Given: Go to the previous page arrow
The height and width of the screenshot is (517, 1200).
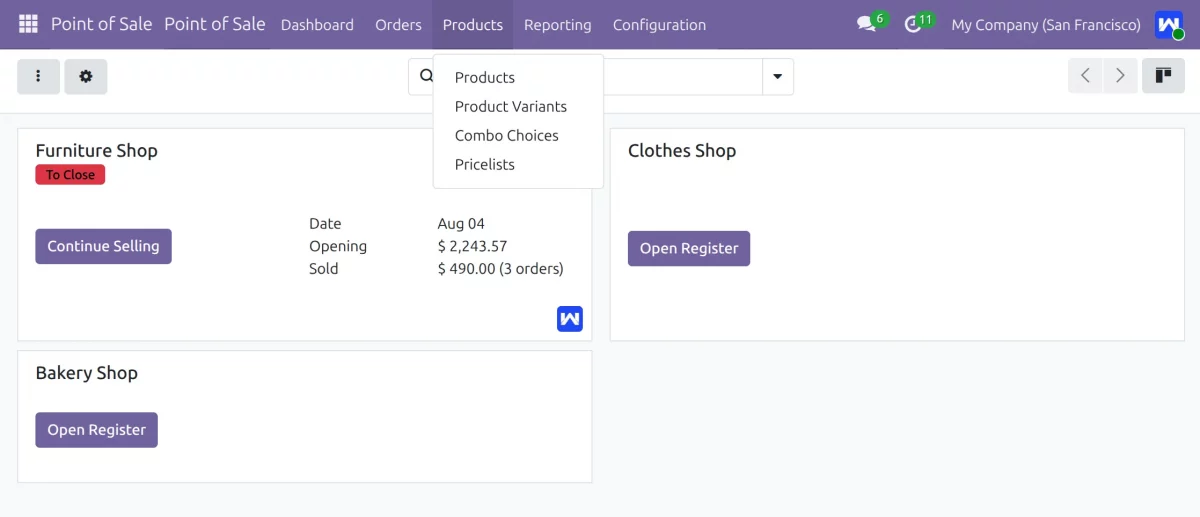Looking at the screenshot, I should pyautogui.click(x=1085, y=76).
